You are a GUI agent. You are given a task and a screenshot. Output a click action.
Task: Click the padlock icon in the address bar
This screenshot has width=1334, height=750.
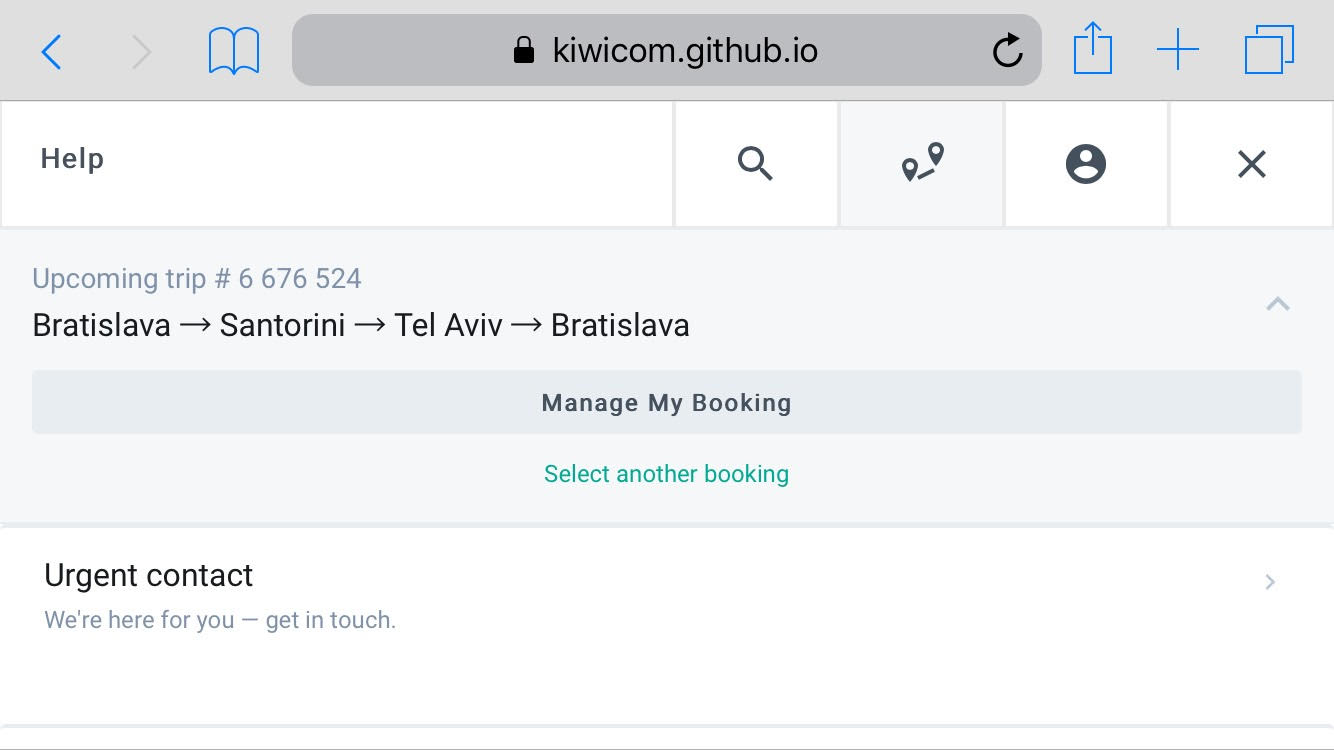[522, 49]
